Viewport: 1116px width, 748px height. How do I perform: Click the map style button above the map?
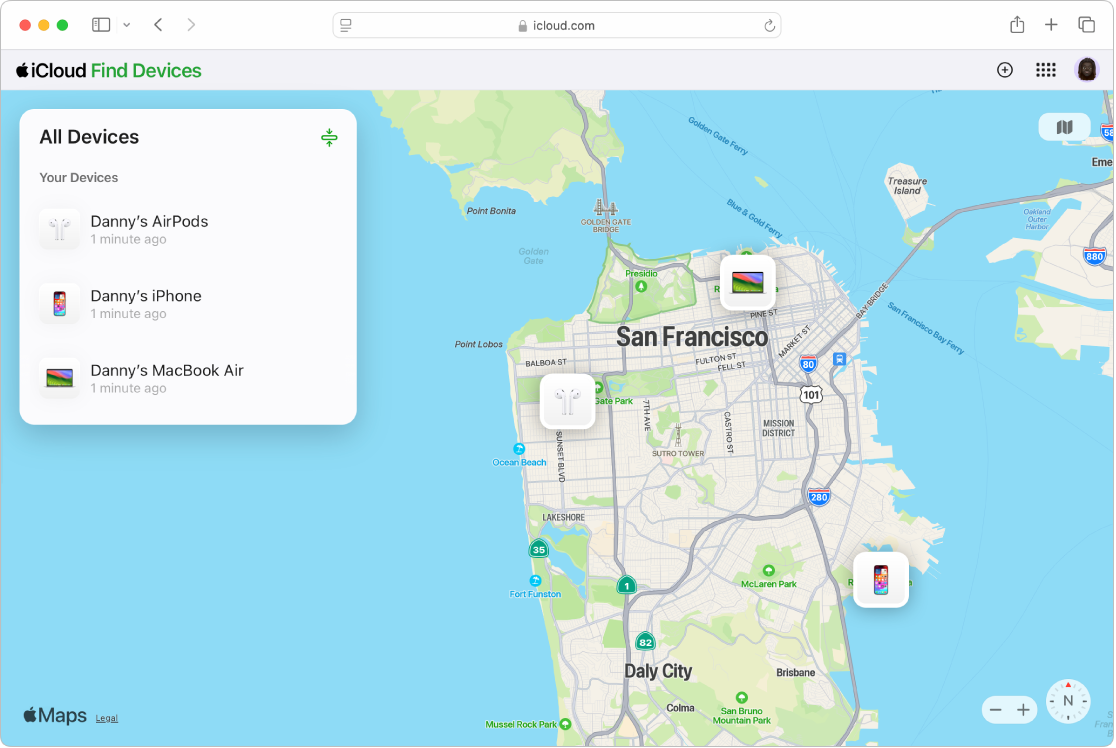click(x=1064, y=127)
